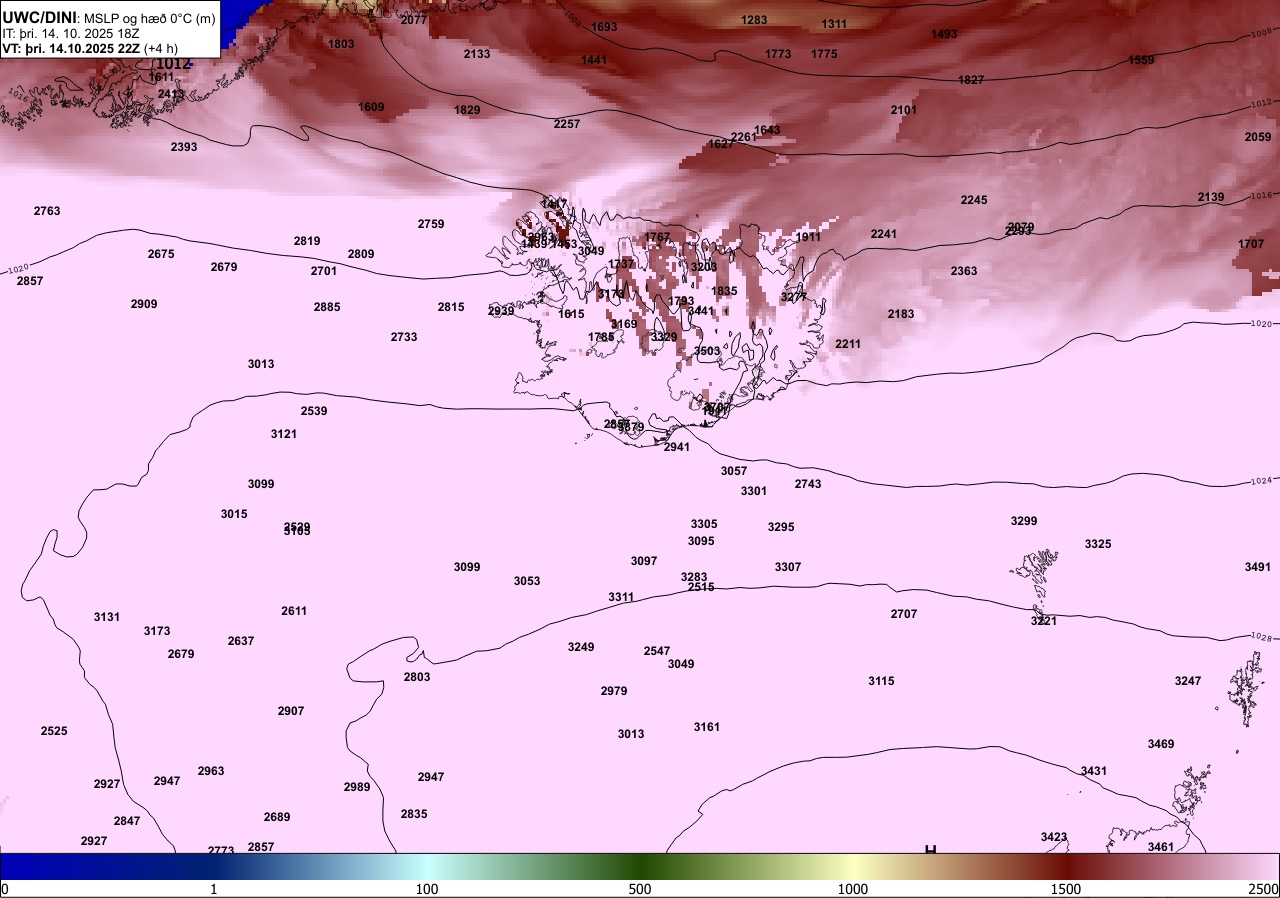
Task: Click the 2763 value
Action: [47, 211]
